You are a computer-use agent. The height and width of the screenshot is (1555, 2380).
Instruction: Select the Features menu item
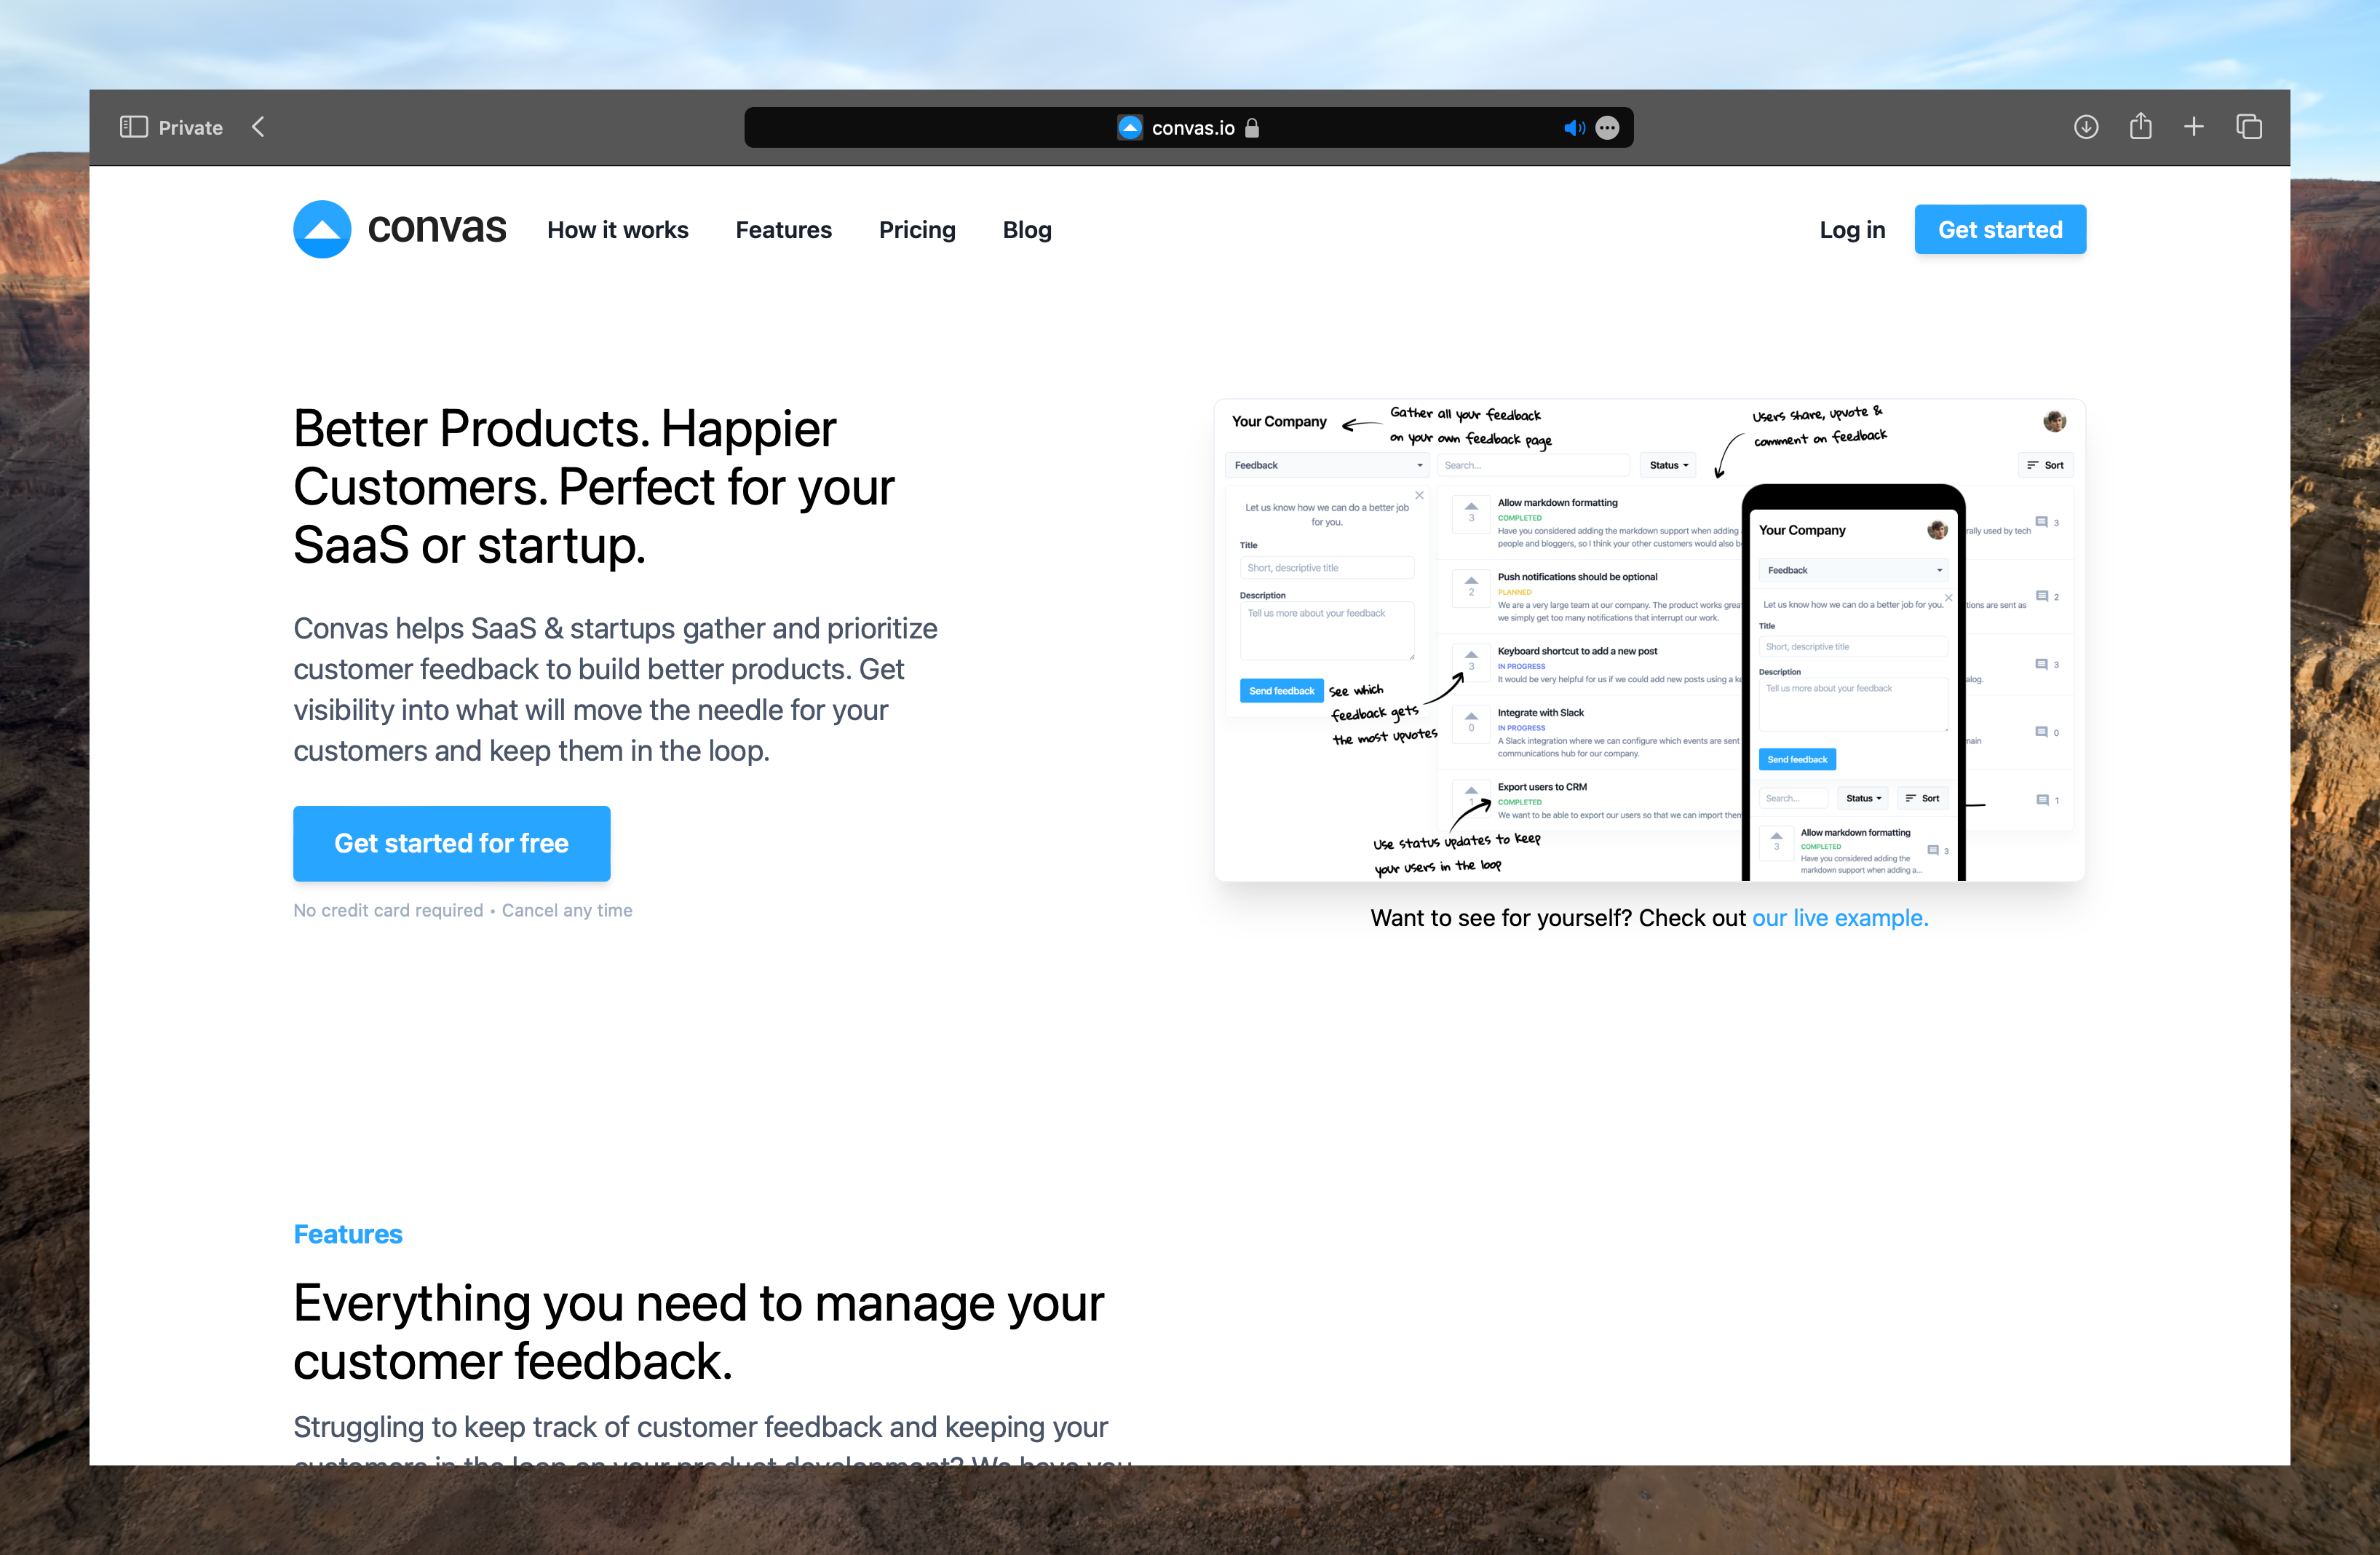[782, 227]
